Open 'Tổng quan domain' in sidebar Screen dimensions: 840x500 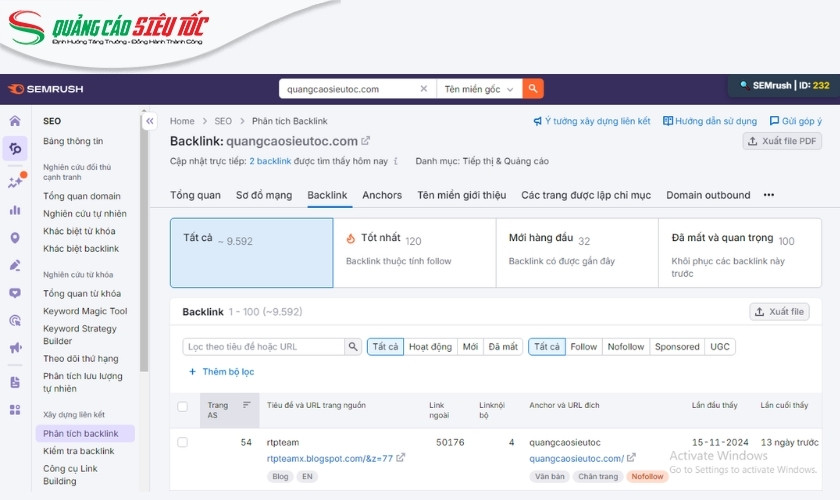coord(82,196)
